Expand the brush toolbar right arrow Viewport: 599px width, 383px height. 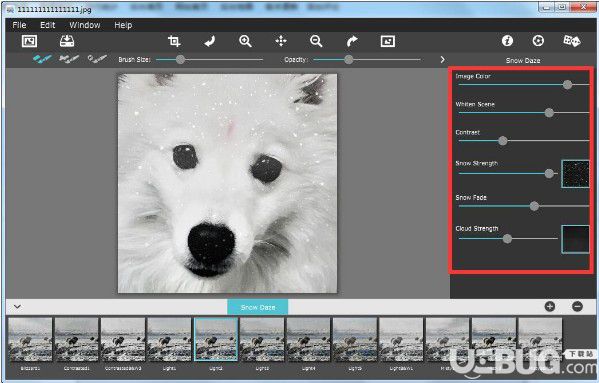point(442,60)
